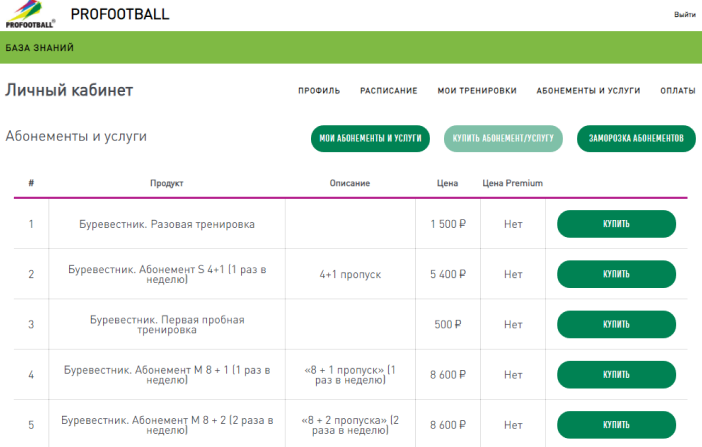The width and height of the screenshot is (702, 447).
Task: Open the БАЗА ЗНАНИЙ menu item
Action: (x=39, y=47)
